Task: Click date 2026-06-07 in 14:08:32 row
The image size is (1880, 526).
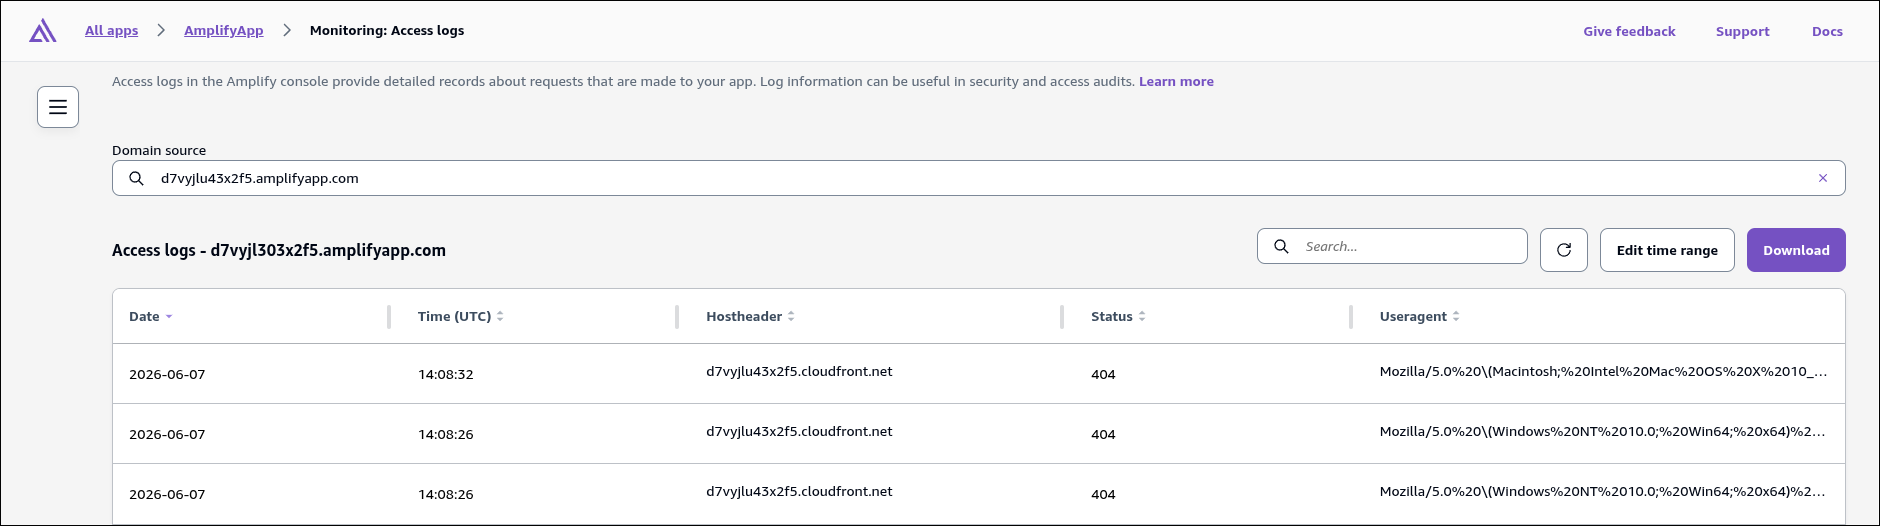Action: 167,374
